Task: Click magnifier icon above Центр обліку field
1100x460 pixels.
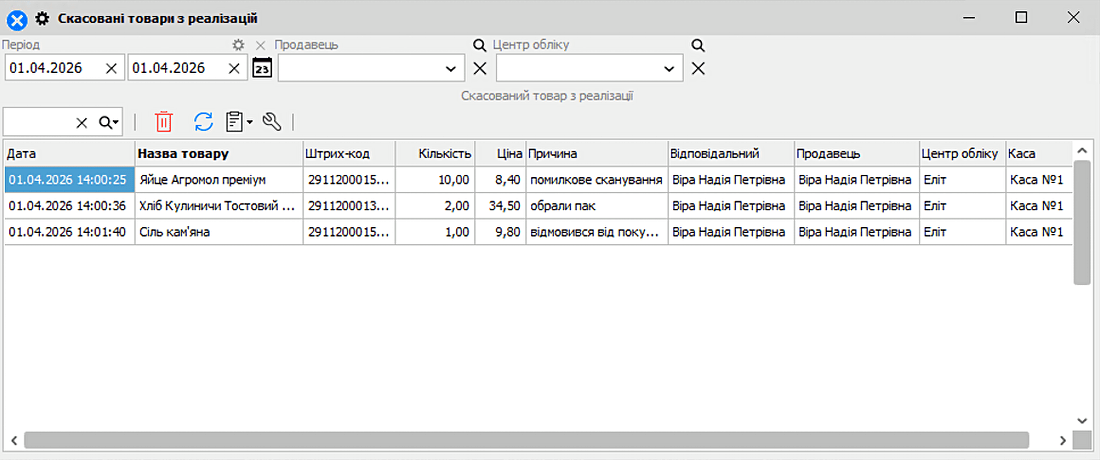Action: click(698, 45)
